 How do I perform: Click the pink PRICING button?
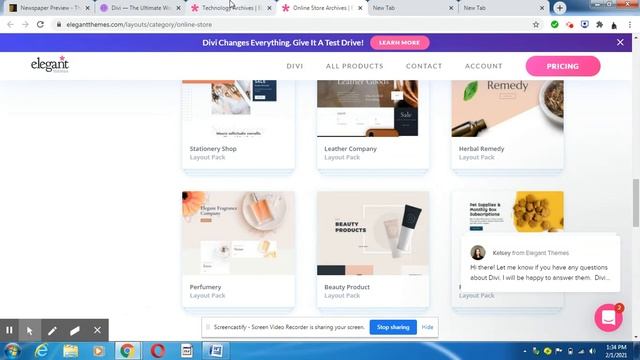click(x=563, y=66)
